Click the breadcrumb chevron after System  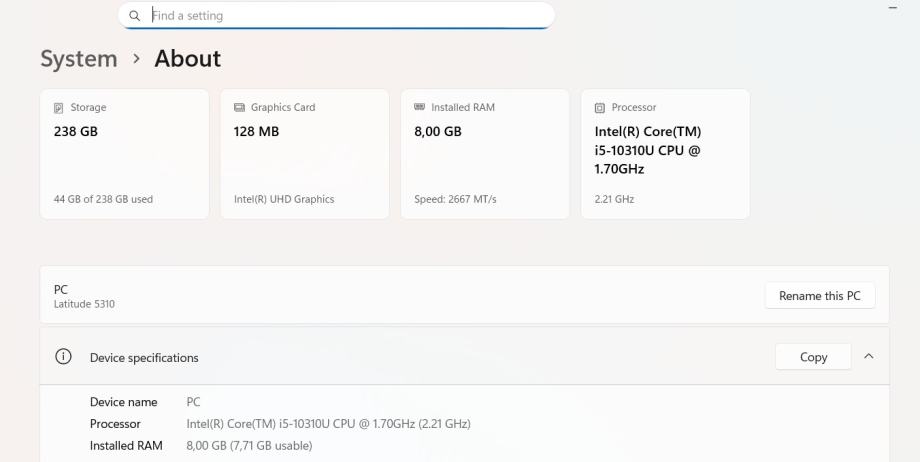click(136, 59)
